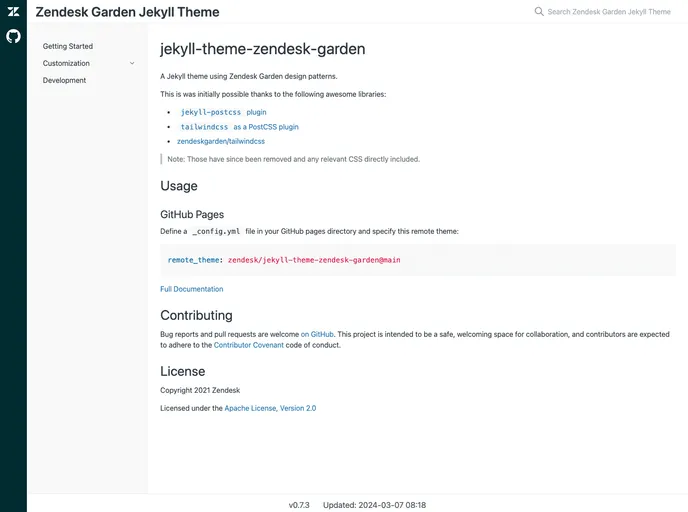Click the Copyright 2021 Zendesk text
688x512 pixels.
point(200,390)
